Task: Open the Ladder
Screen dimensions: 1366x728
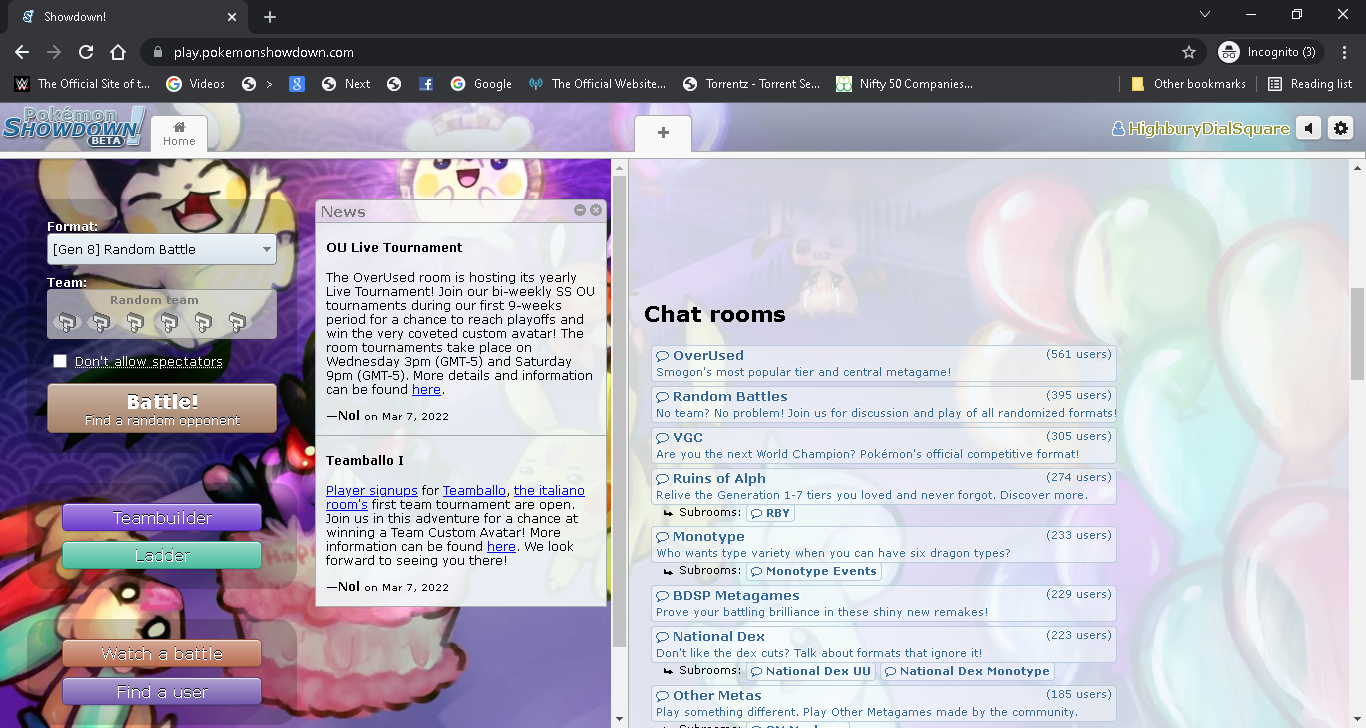Action: (162, 555)
